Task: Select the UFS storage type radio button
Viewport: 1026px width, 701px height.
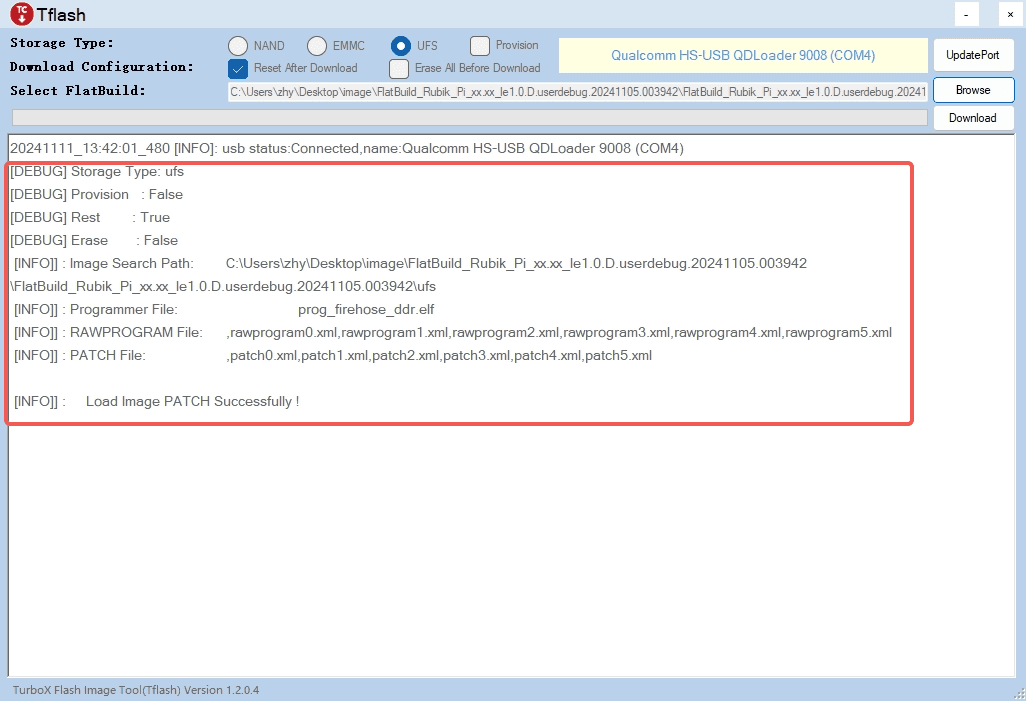Action: [x=400, y=46]
